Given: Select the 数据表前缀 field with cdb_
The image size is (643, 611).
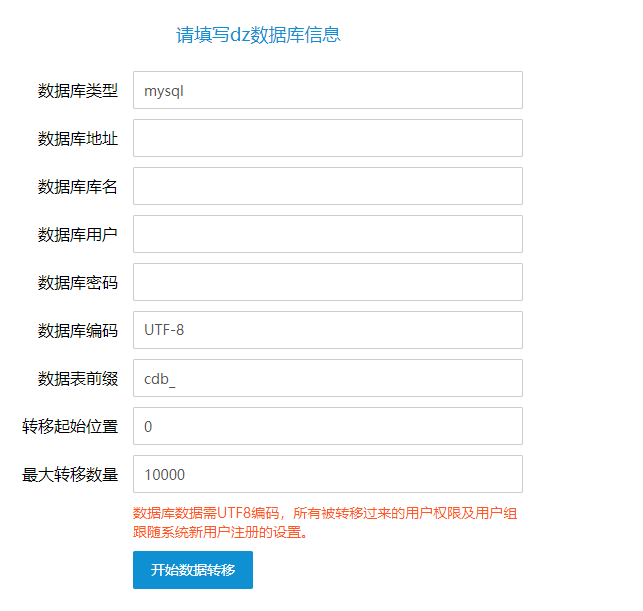Looking at the screenshot, I should coord(328,378).
